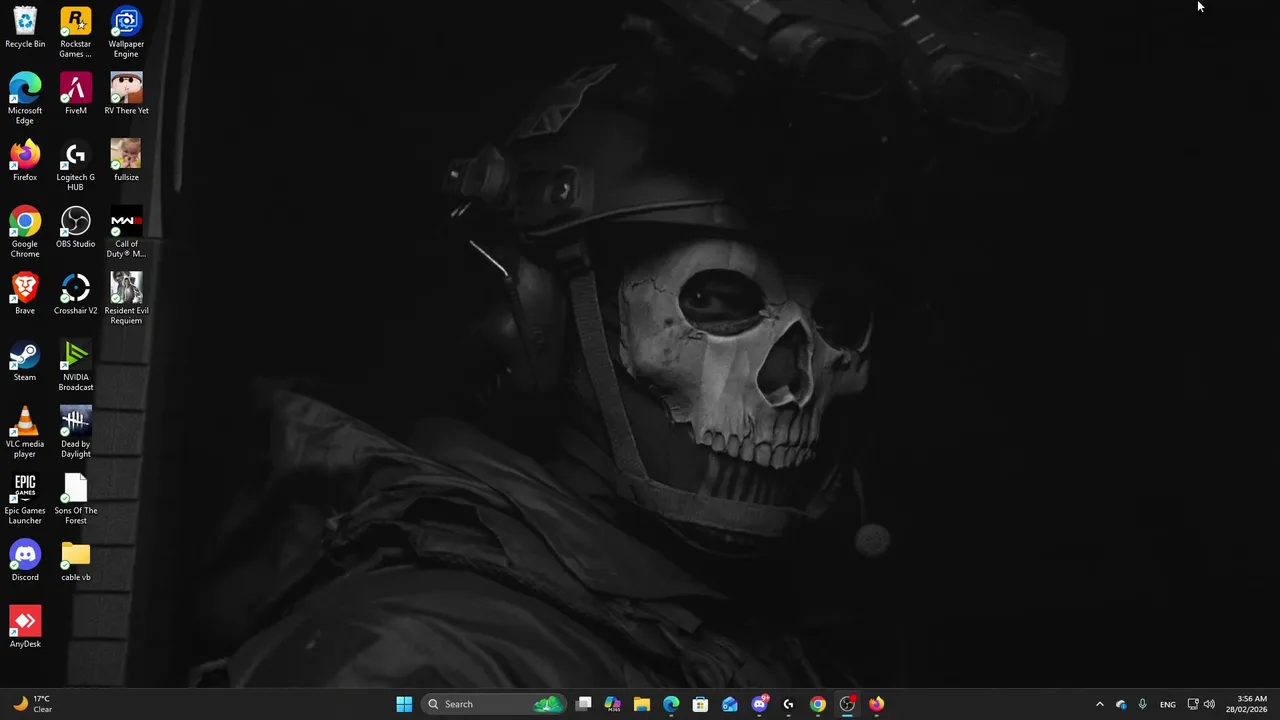This screenshot has height=720, width=1280.
Task: Open Task View from the taskbar
Action: pos(584,704)
